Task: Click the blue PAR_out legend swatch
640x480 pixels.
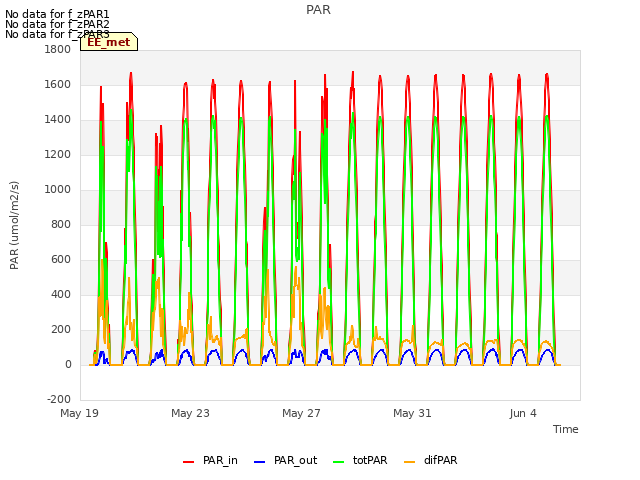Action: pos(260,462)
